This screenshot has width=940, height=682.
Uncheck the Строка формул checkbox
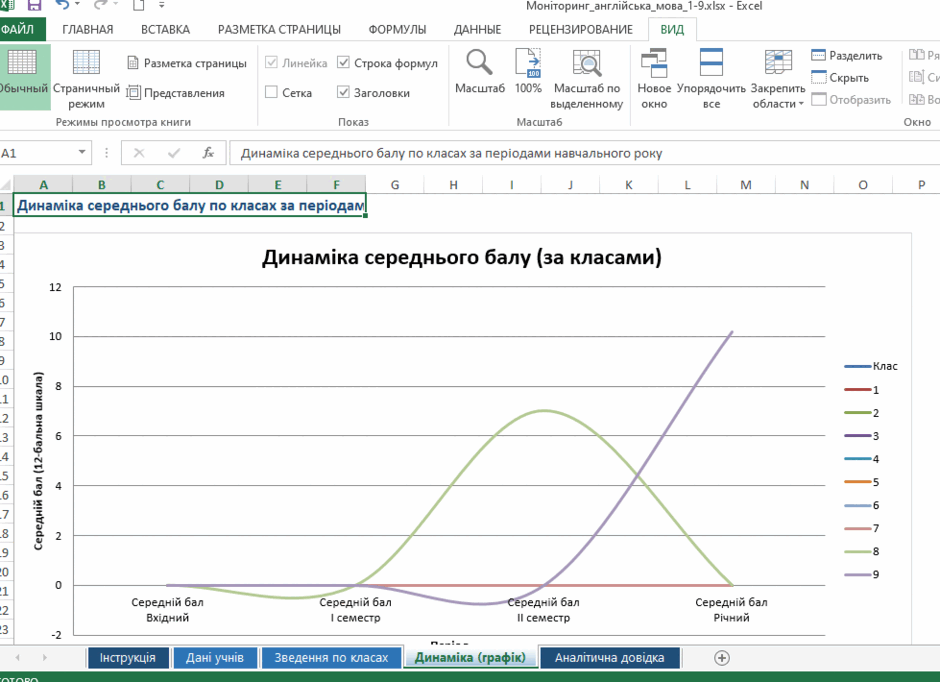click(344, 62)
